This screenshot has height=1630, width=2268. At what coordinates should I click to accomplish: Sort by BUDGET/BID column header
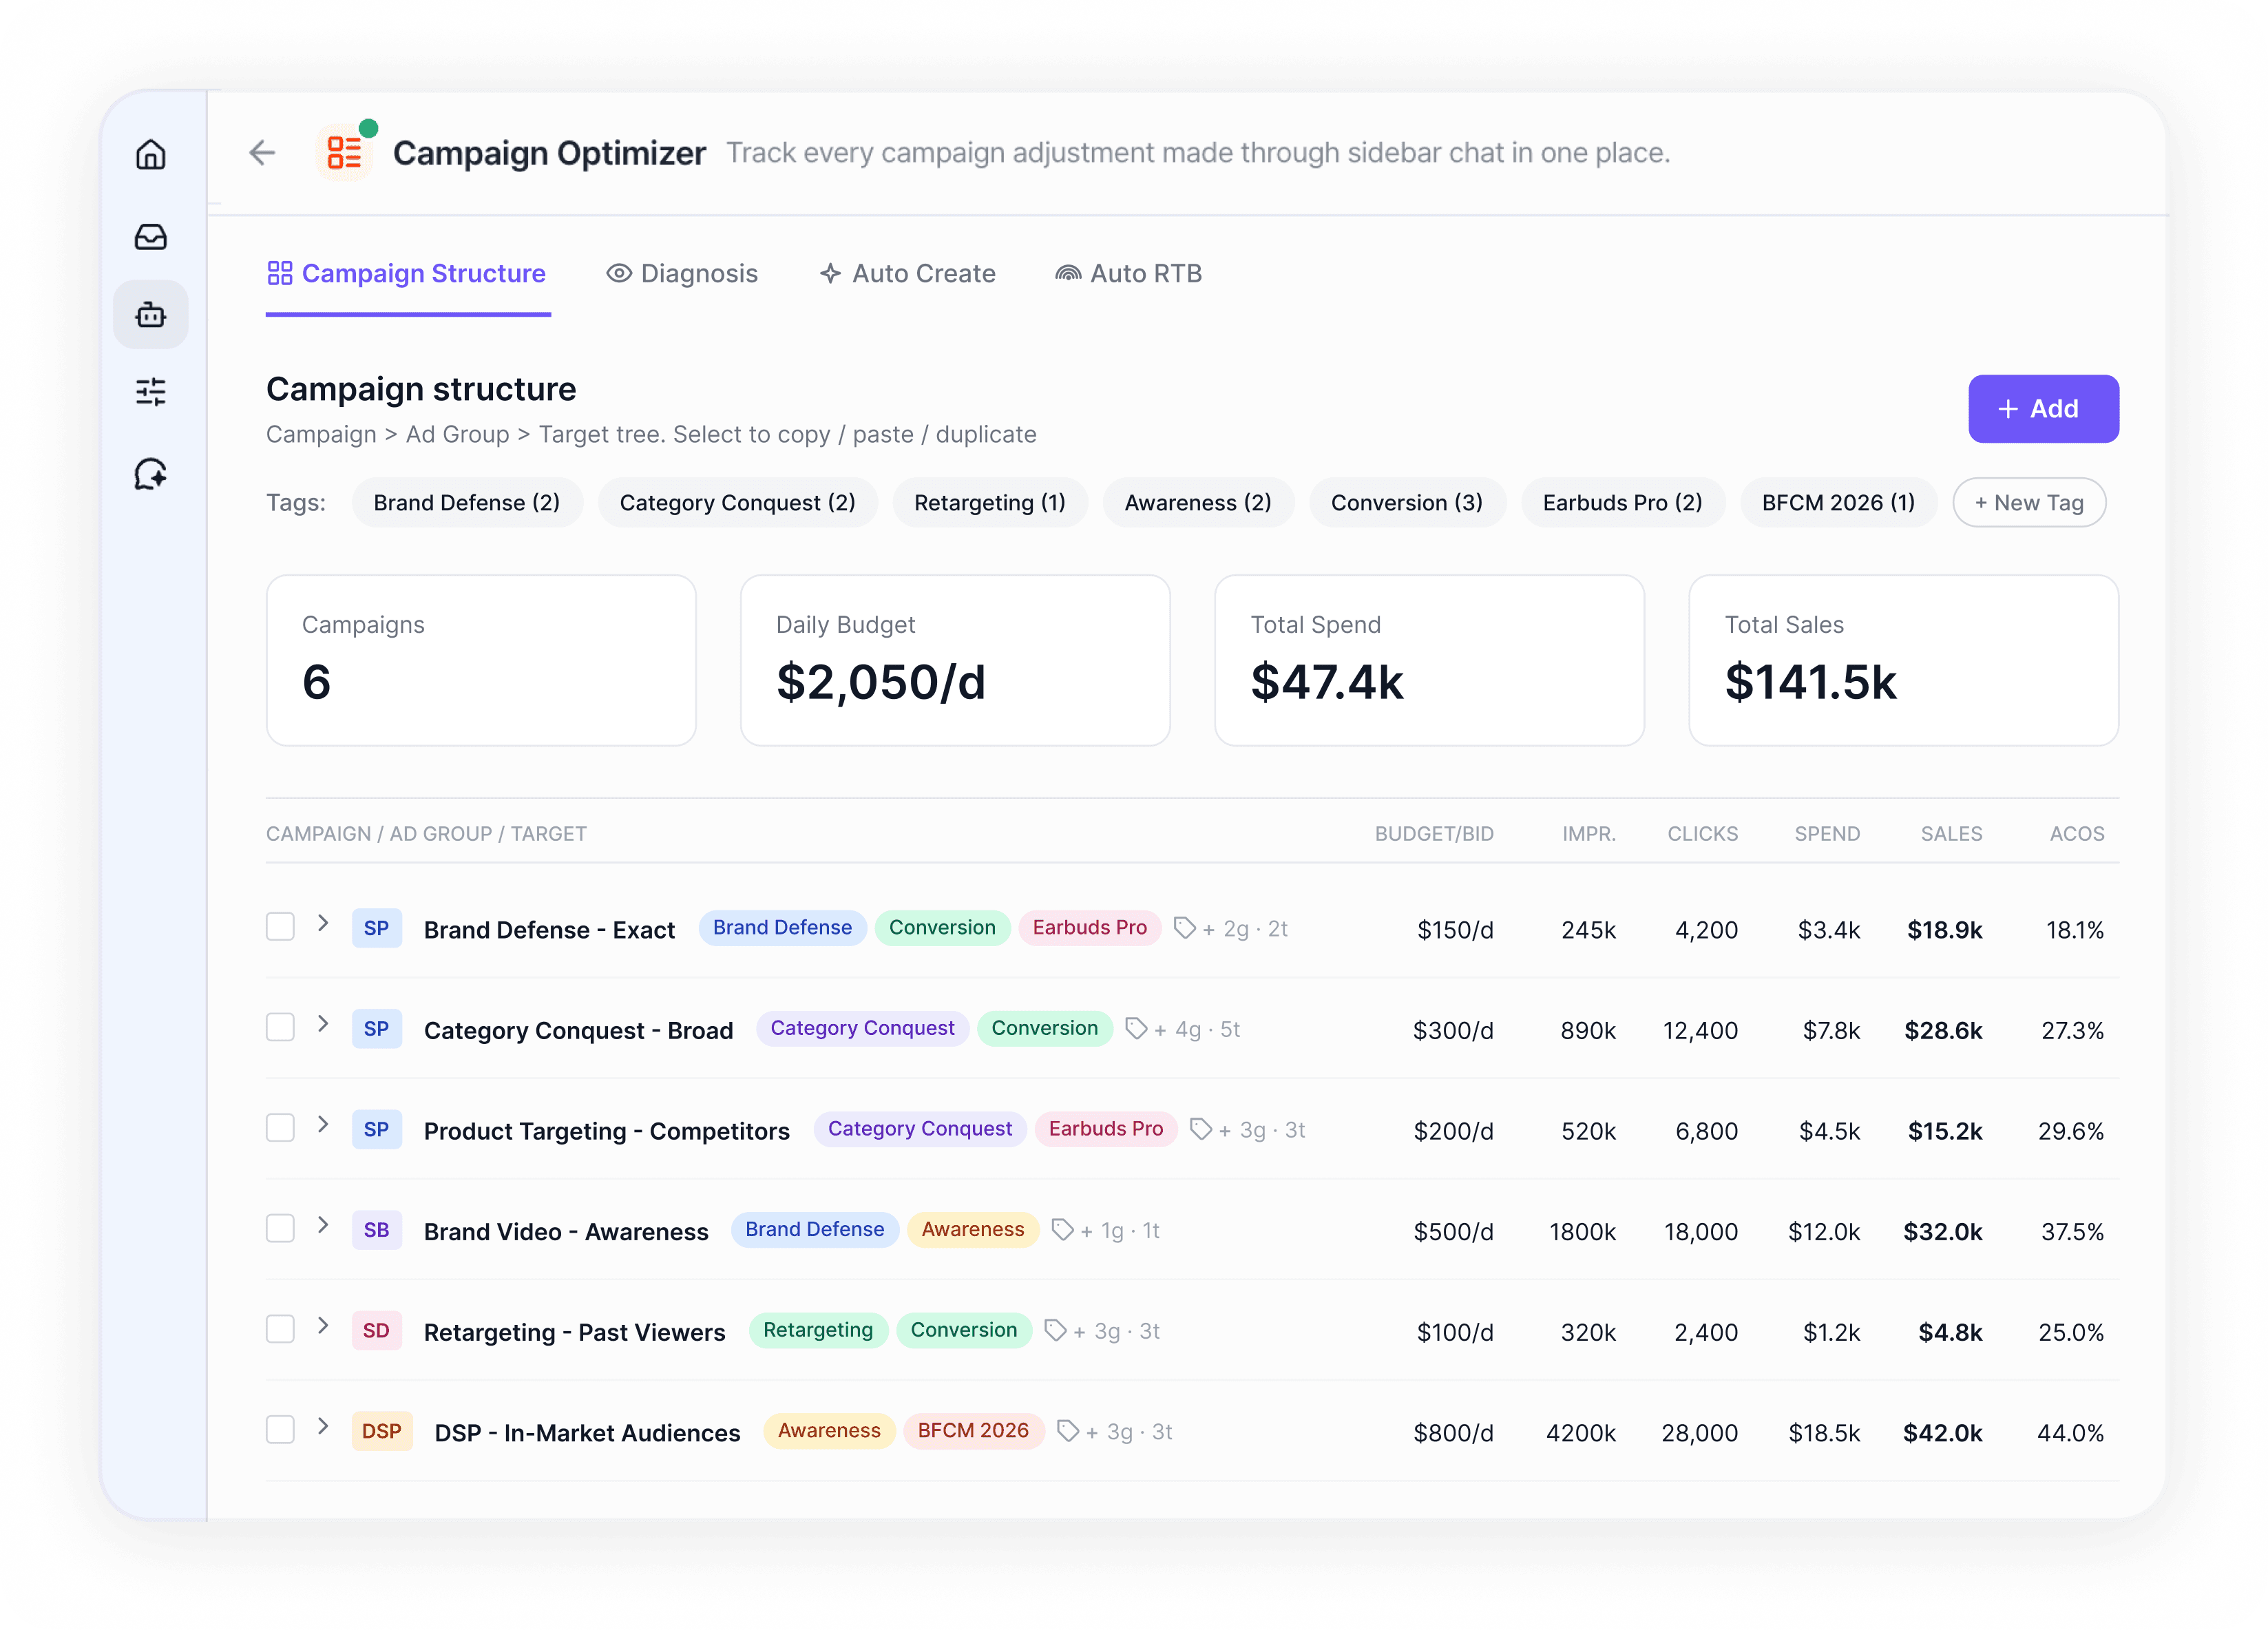point(1434,834)
